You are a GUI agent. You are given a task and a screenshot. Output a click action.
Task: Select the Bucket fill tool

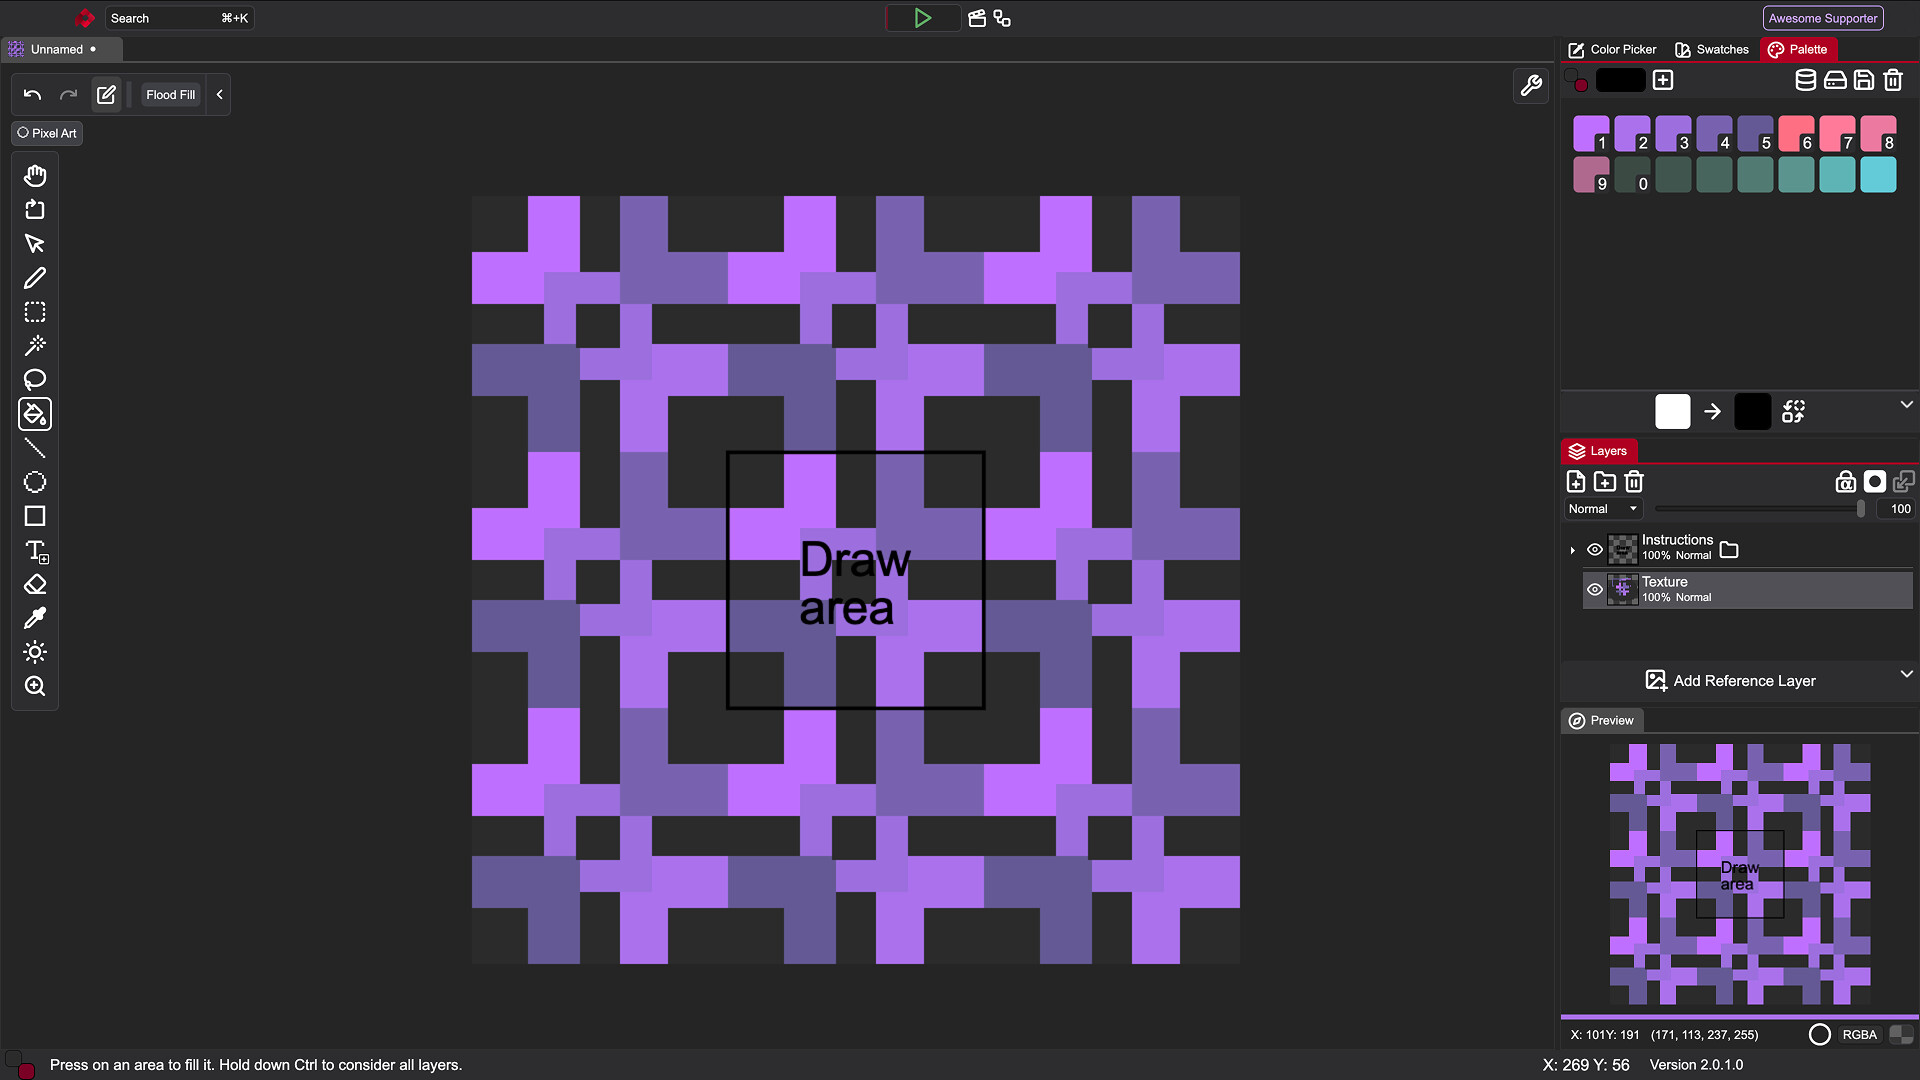pyautogui.click(x=35, y=413)
